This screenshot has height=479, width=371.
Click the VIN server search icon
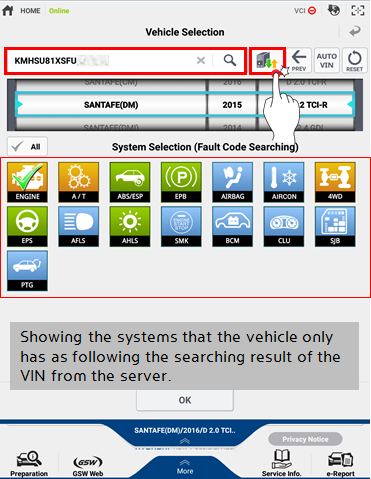267,61
